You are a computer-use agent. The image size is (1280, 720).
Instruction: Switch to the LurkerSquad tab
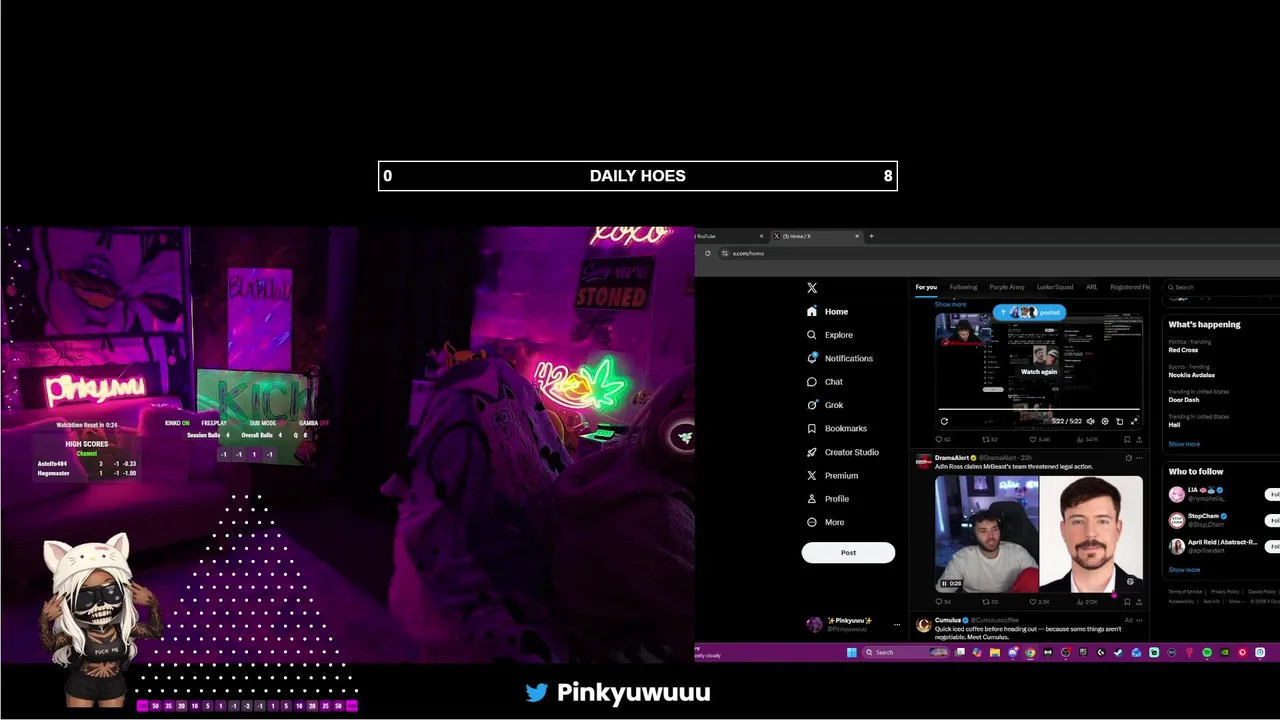pos(1055,287)
